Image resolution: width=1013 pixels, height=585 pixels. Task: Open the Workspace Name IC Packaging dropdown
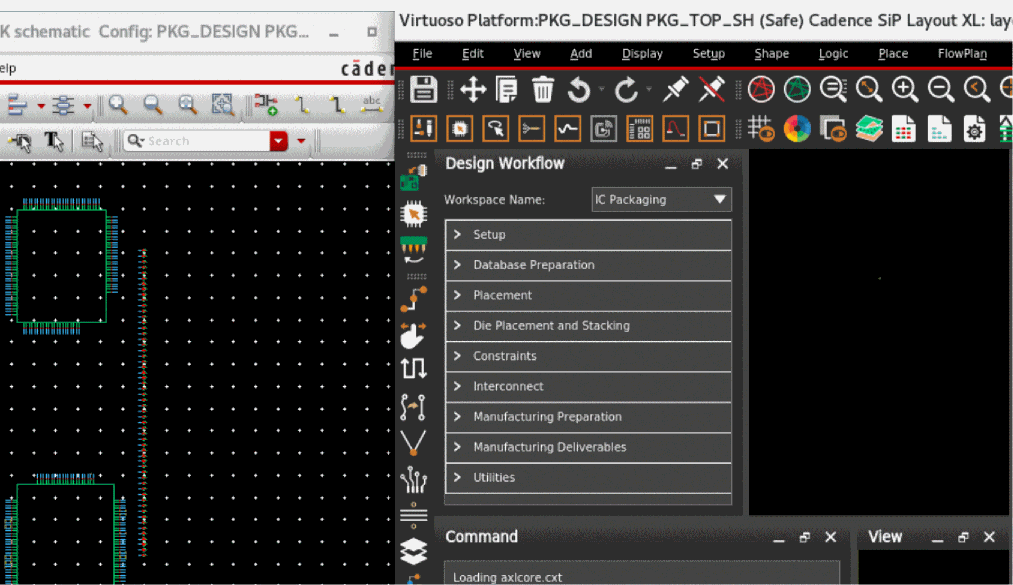tap(661, 200)
